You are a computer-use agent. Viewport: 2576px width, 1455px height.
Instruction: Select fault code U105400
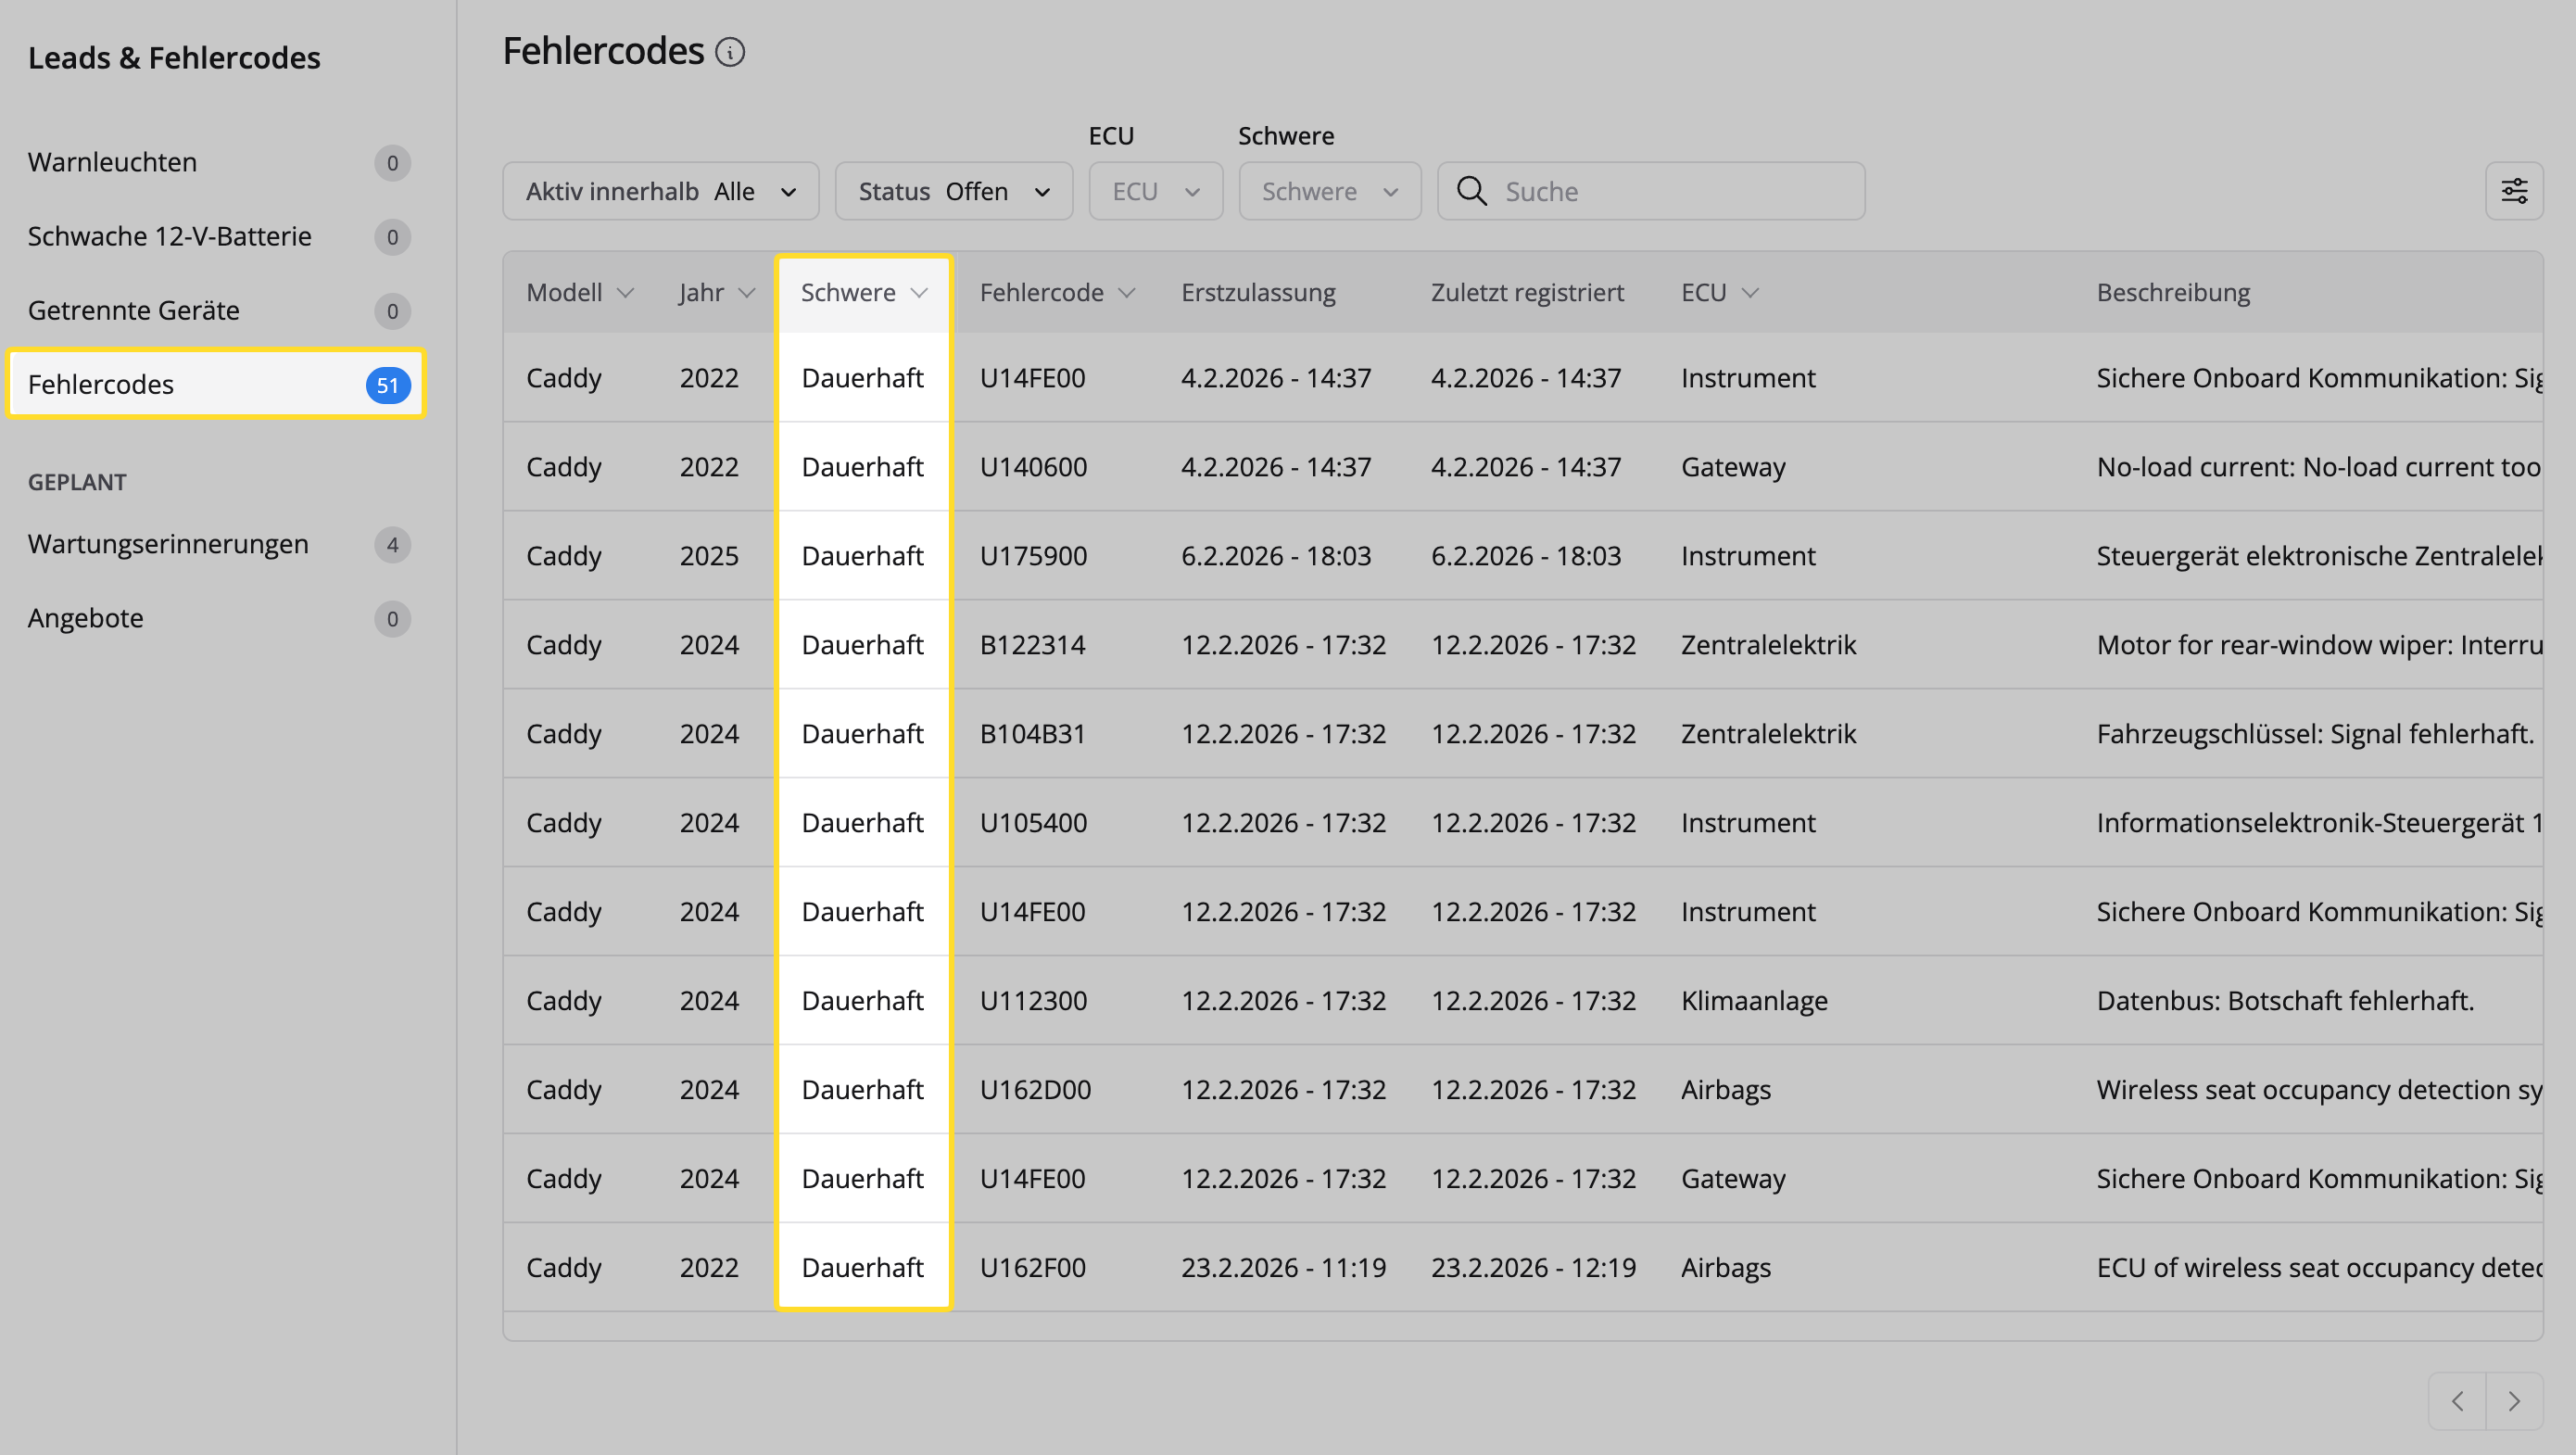click(x=1033, y=823)
